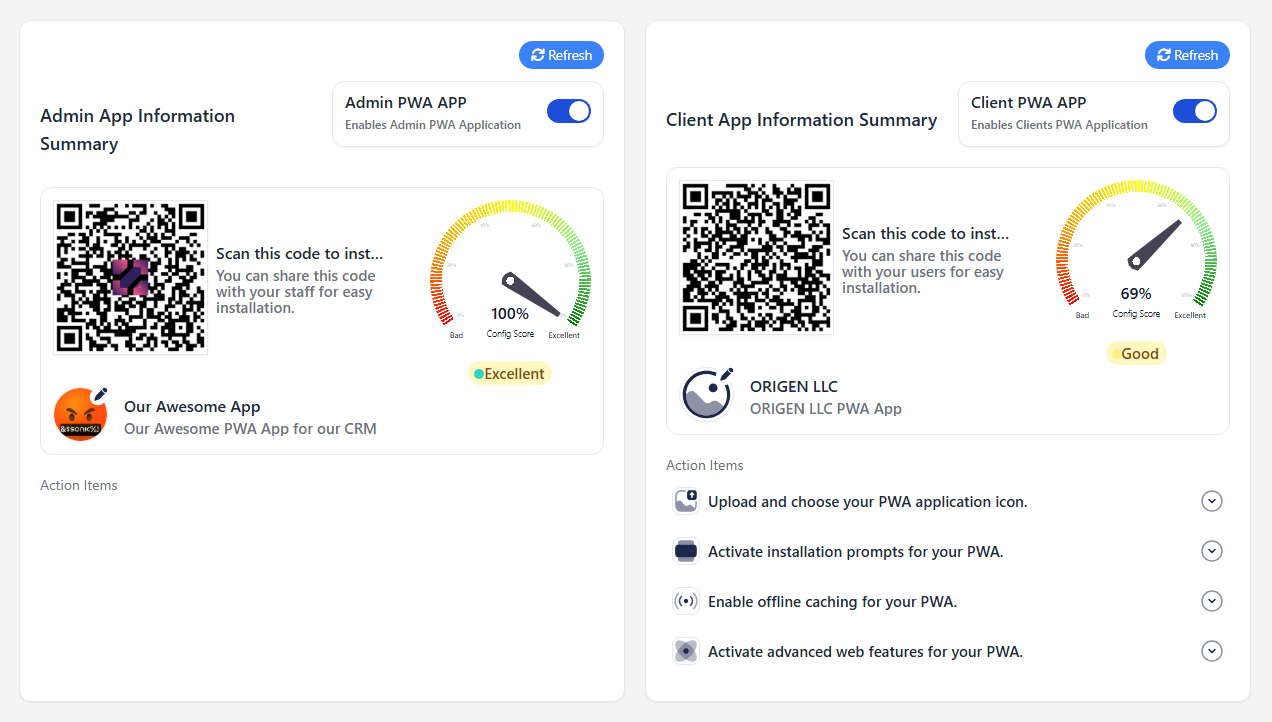Click the 'Our Awesome App' name text

click(192, 407)
